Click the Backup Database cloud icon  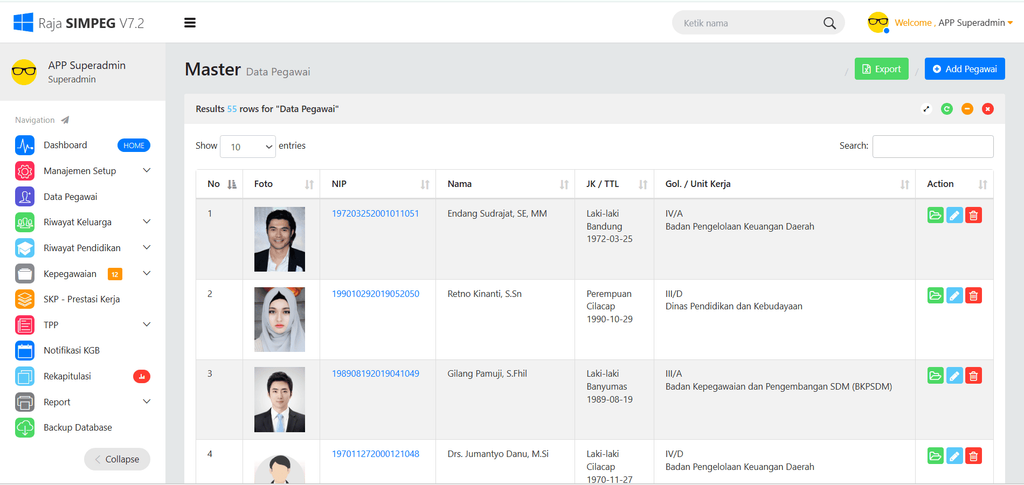point(25,428)
